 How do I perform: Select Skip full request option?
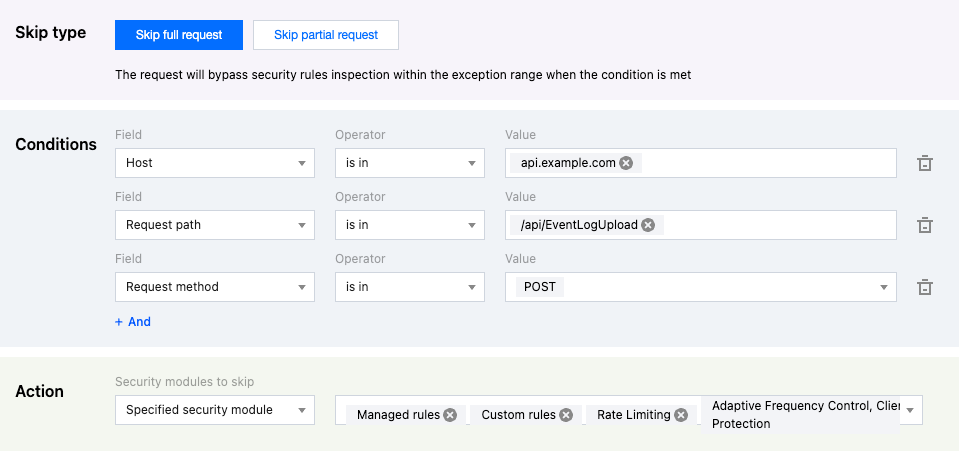coord(179,35)
